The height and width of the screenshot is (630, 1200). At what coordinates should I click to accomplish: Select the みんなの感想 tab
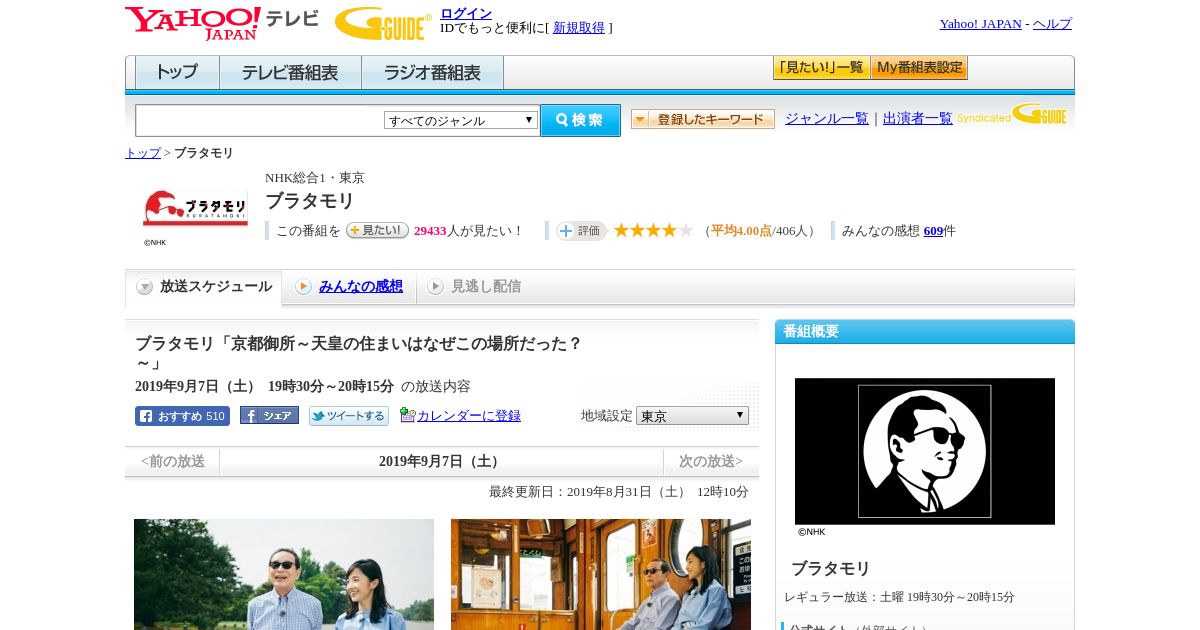349,287
